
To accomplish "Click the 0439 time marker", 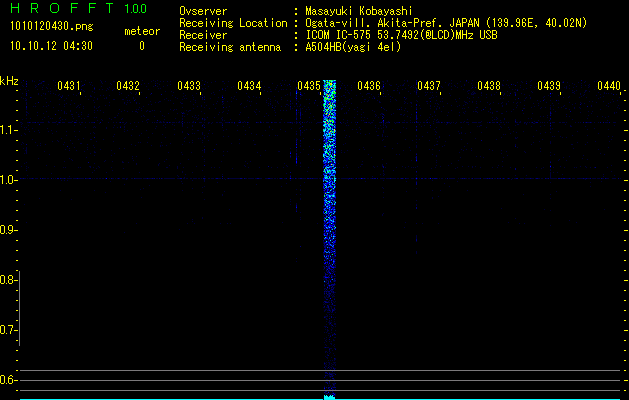I will tap(549, 85).
